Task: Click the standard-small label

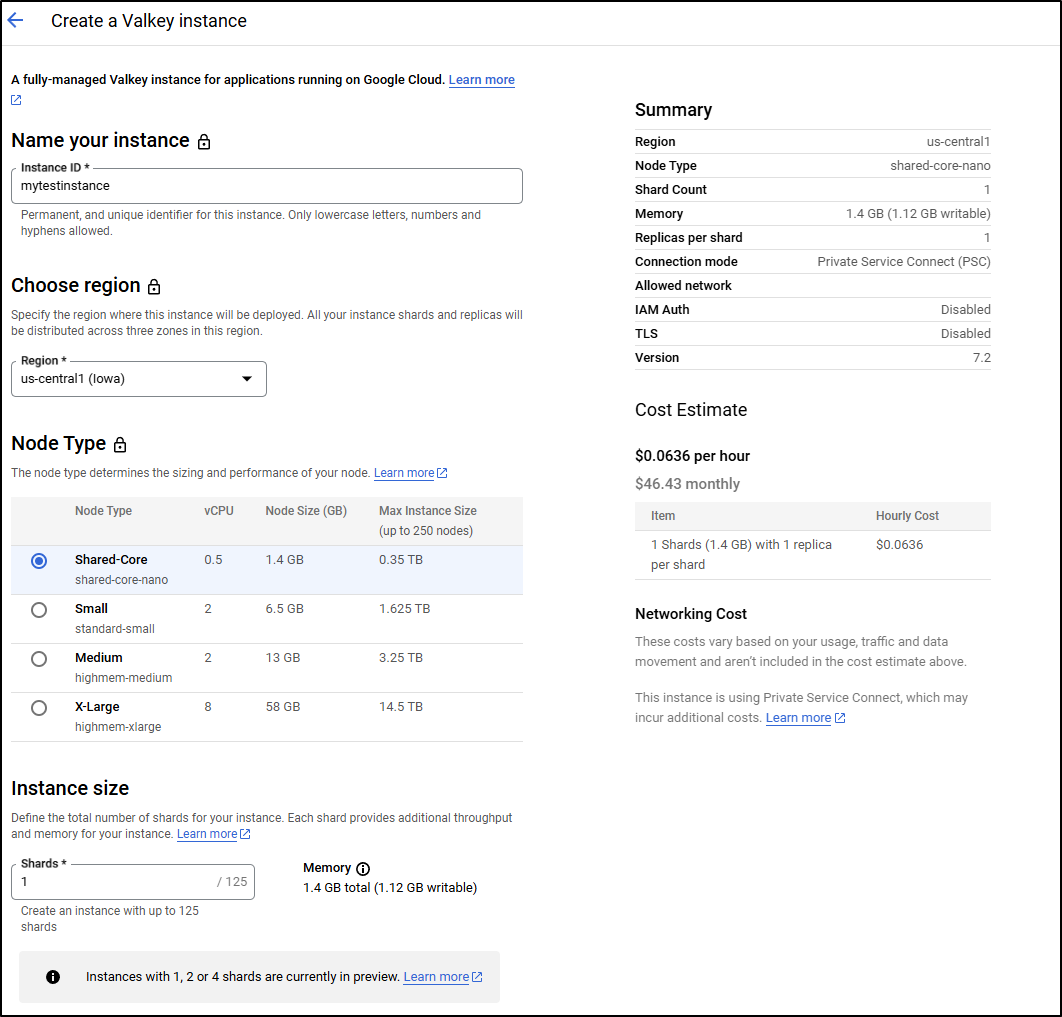Action: coord(114,629)
